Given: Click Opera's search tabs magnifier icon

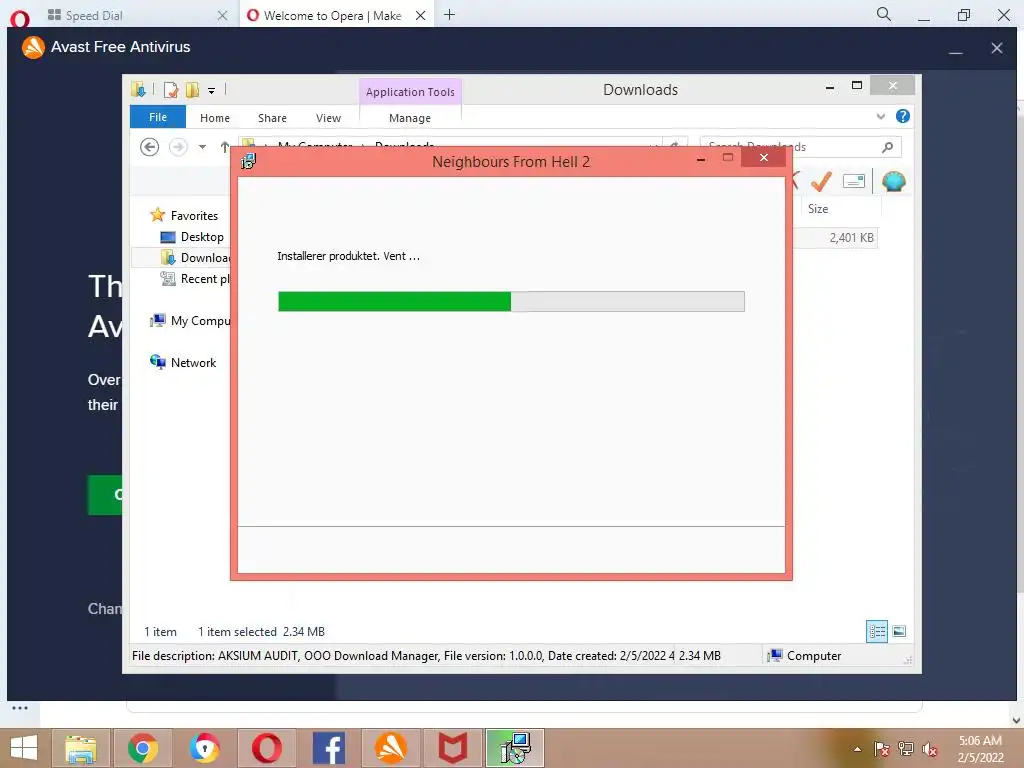Looking at the screenshot, I should pos(883,14).
